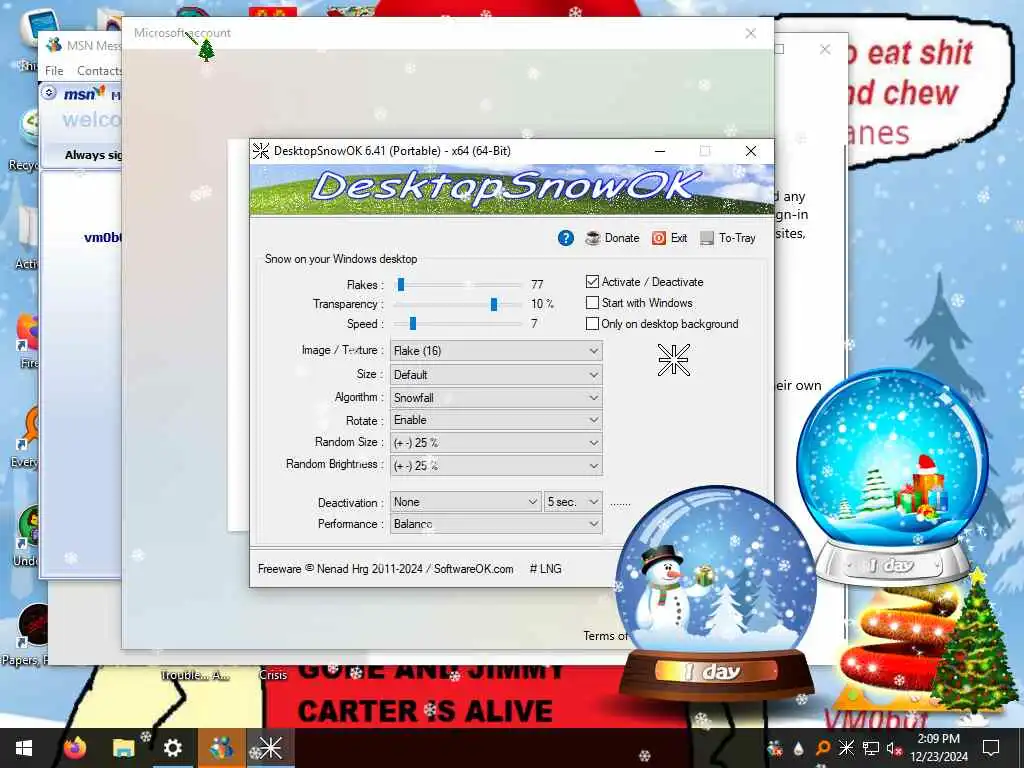Viewport: 1024px width, 768px height.
Task: Open the muted volume speaker icon
Action: click(x=893, y=748)
